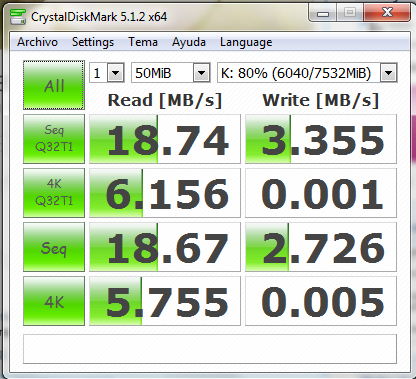
Task: Expand the test count dropdown showing 1
Action: tap(107, 72)
